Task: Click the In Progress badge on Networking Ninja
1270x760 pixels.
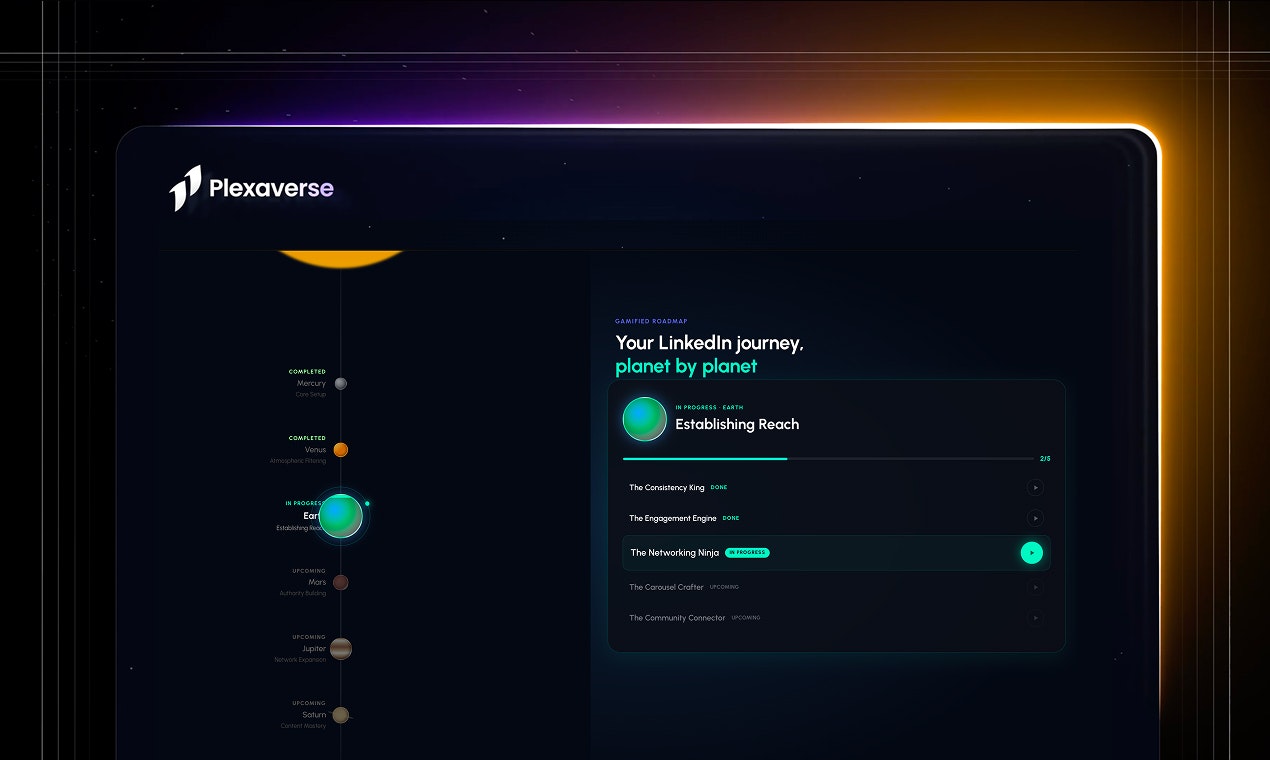Action: (x=747, y=553)
